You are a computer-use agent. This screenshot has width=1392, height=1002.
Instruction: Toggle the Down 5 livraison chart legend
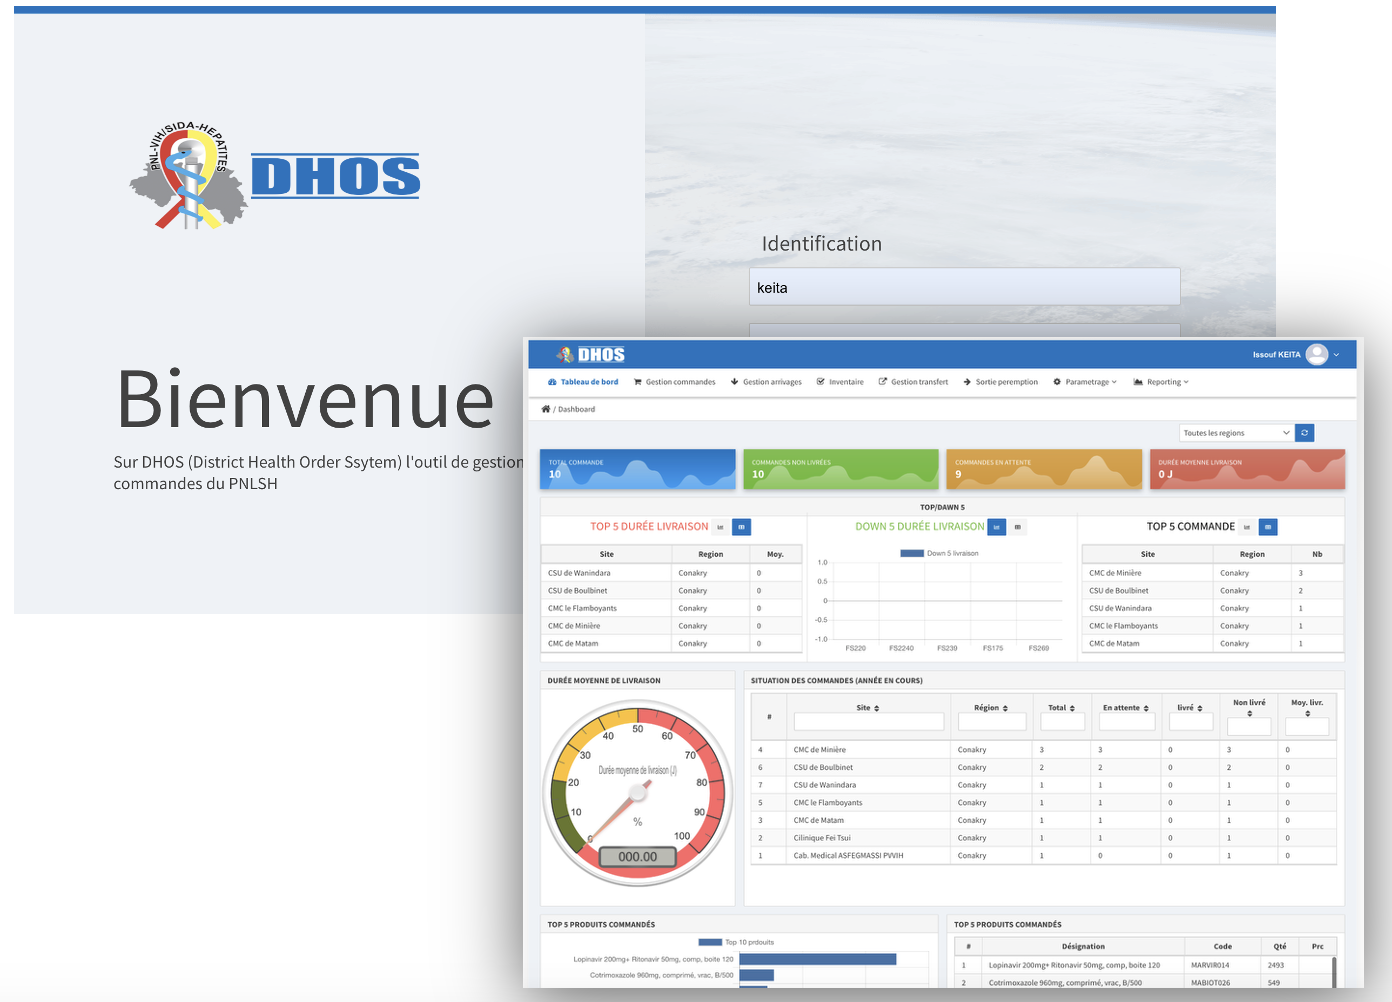click(x=939, y=553)
